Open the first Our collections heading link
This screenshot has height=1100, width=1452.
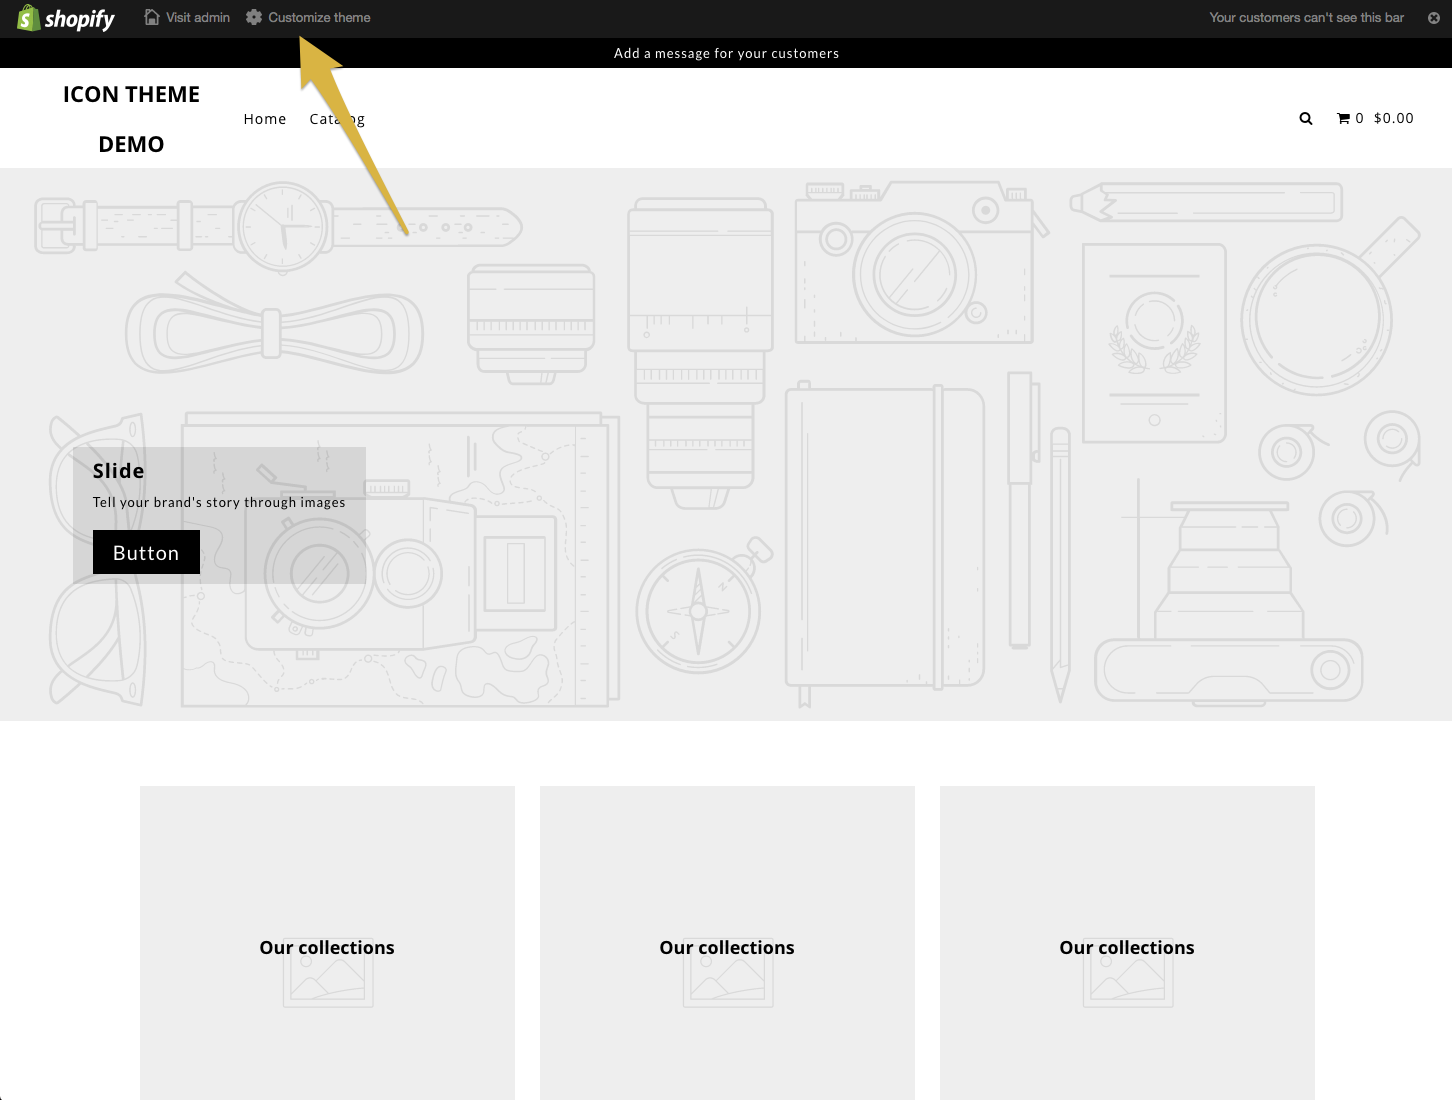pyautogui.click(x=327, y=947)
